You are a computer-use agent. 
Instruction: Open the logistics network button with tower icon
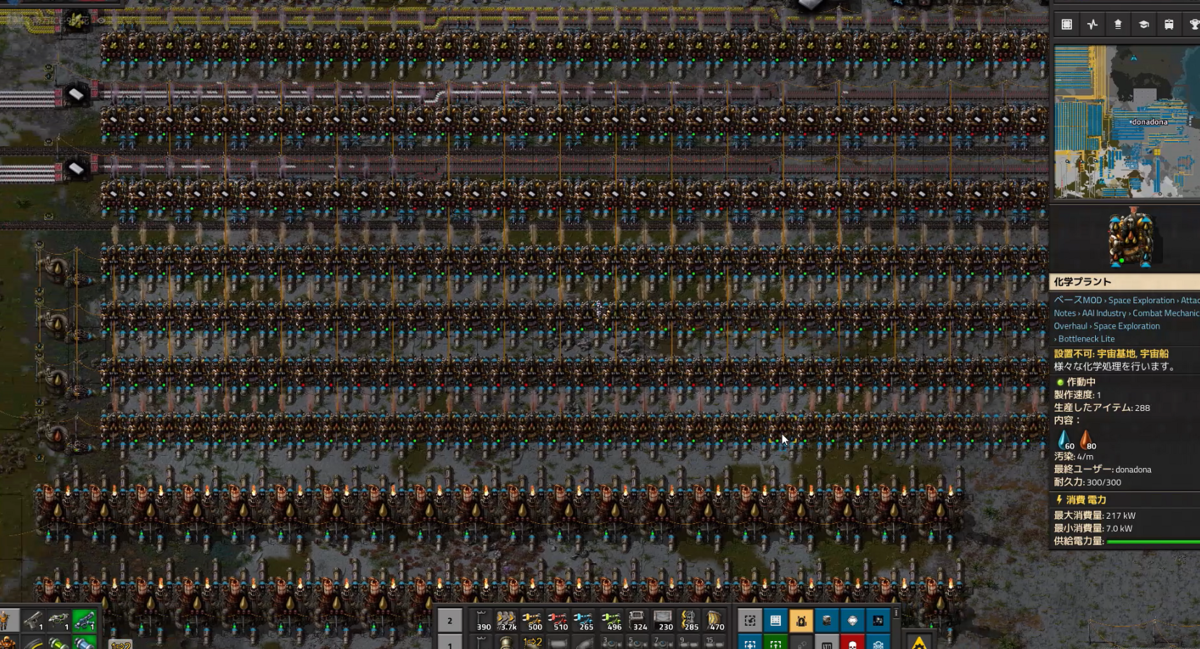pyautogui.click(x=1118, y=24)
